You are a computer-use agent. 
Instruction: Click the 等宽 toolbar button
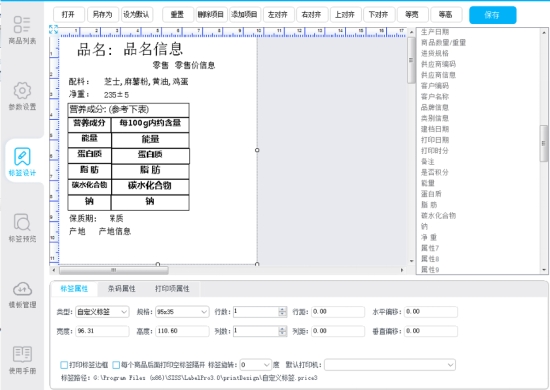pos(412,14)
